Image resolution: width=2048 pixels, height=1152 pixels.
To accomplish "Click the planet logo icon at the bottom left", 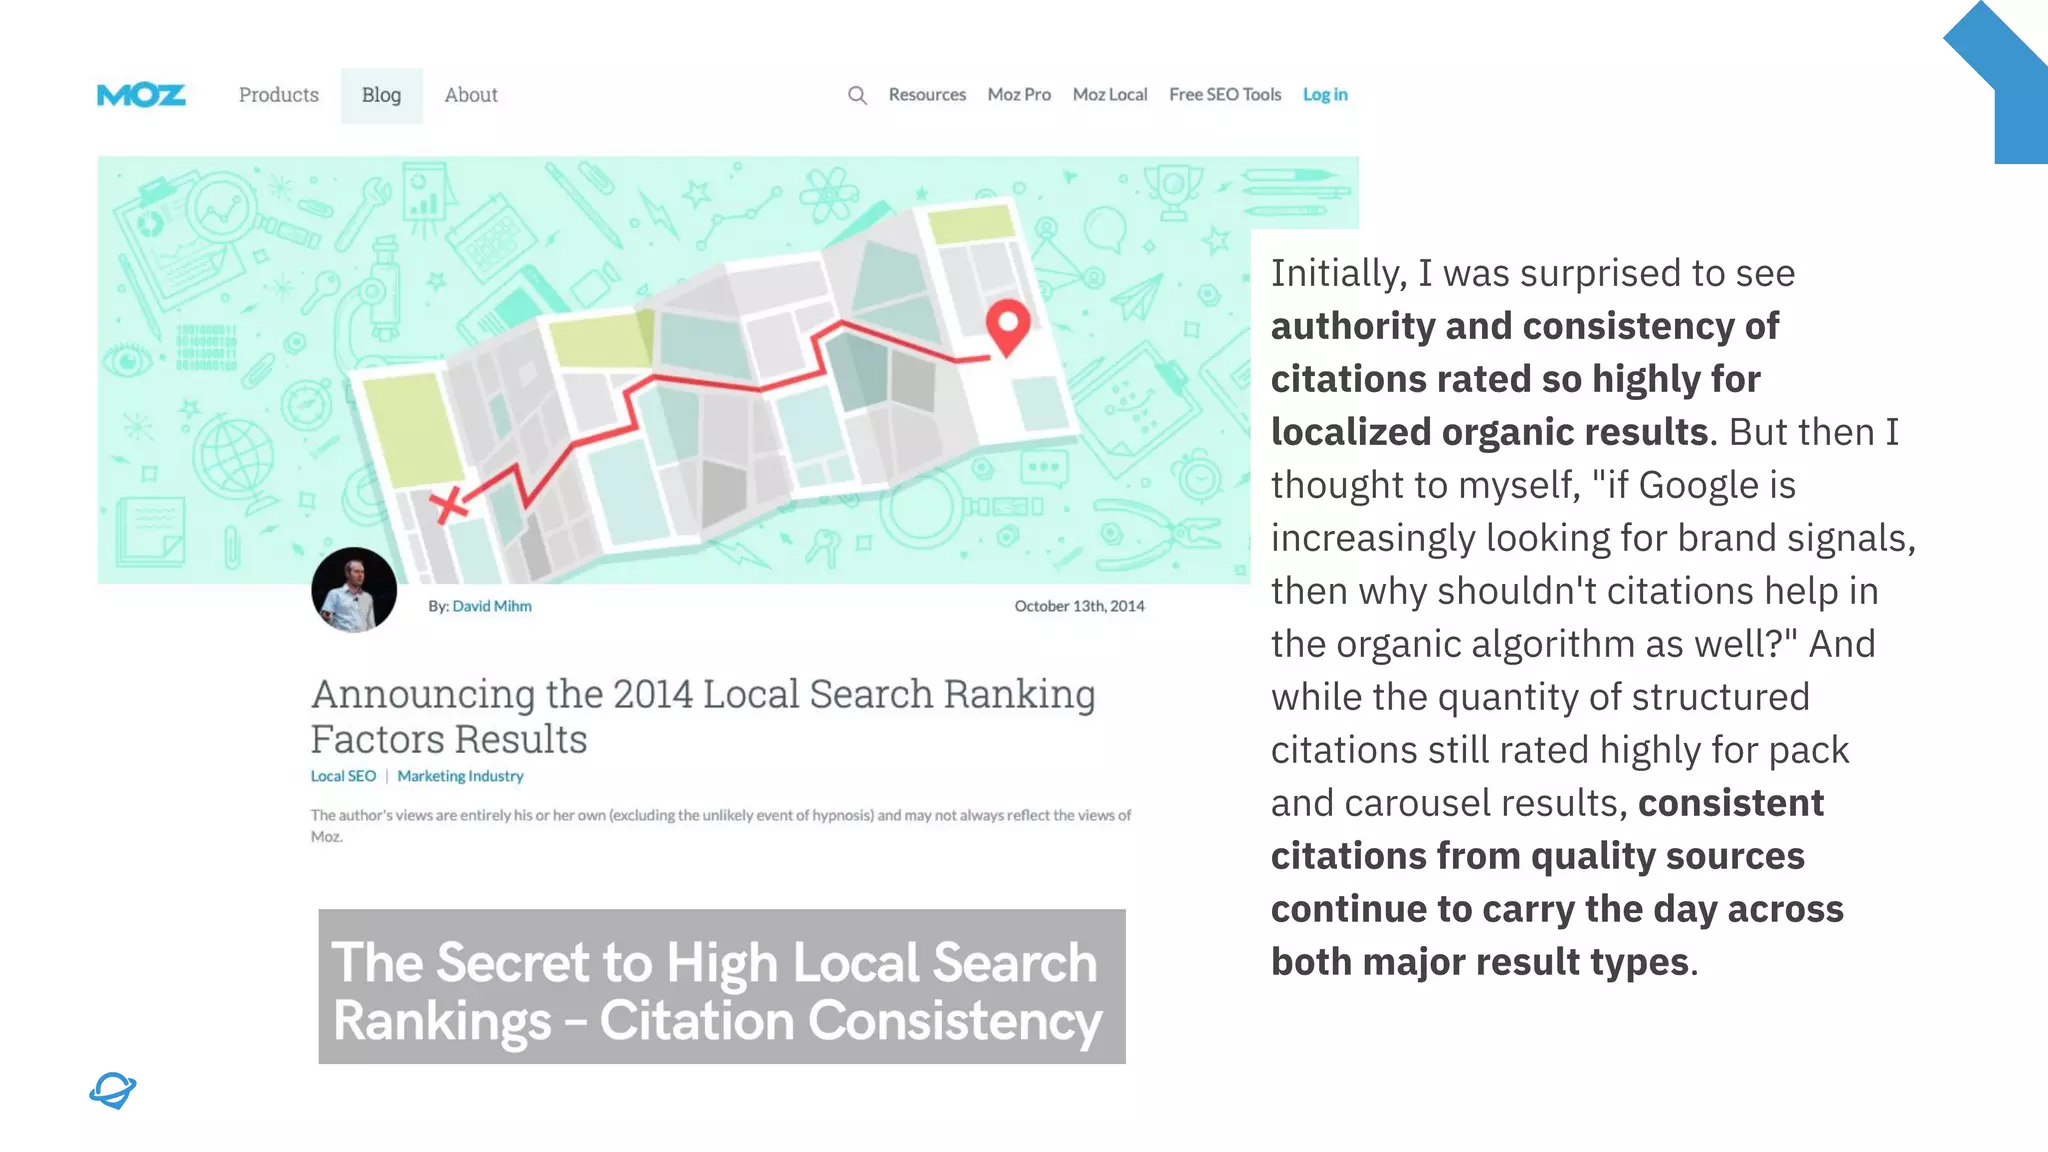I will (112, 1090).
